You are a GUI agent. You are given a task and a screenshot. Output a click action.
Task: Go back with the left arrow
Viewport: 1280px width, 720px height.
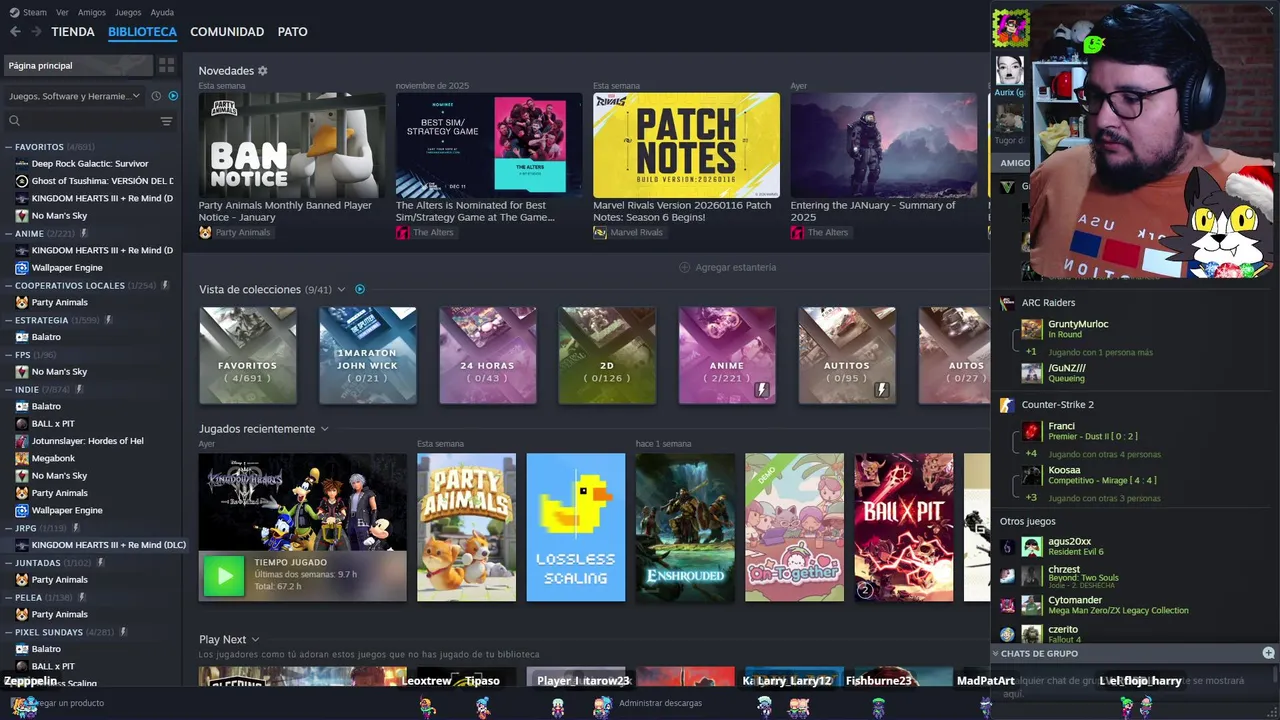point(15,32)
